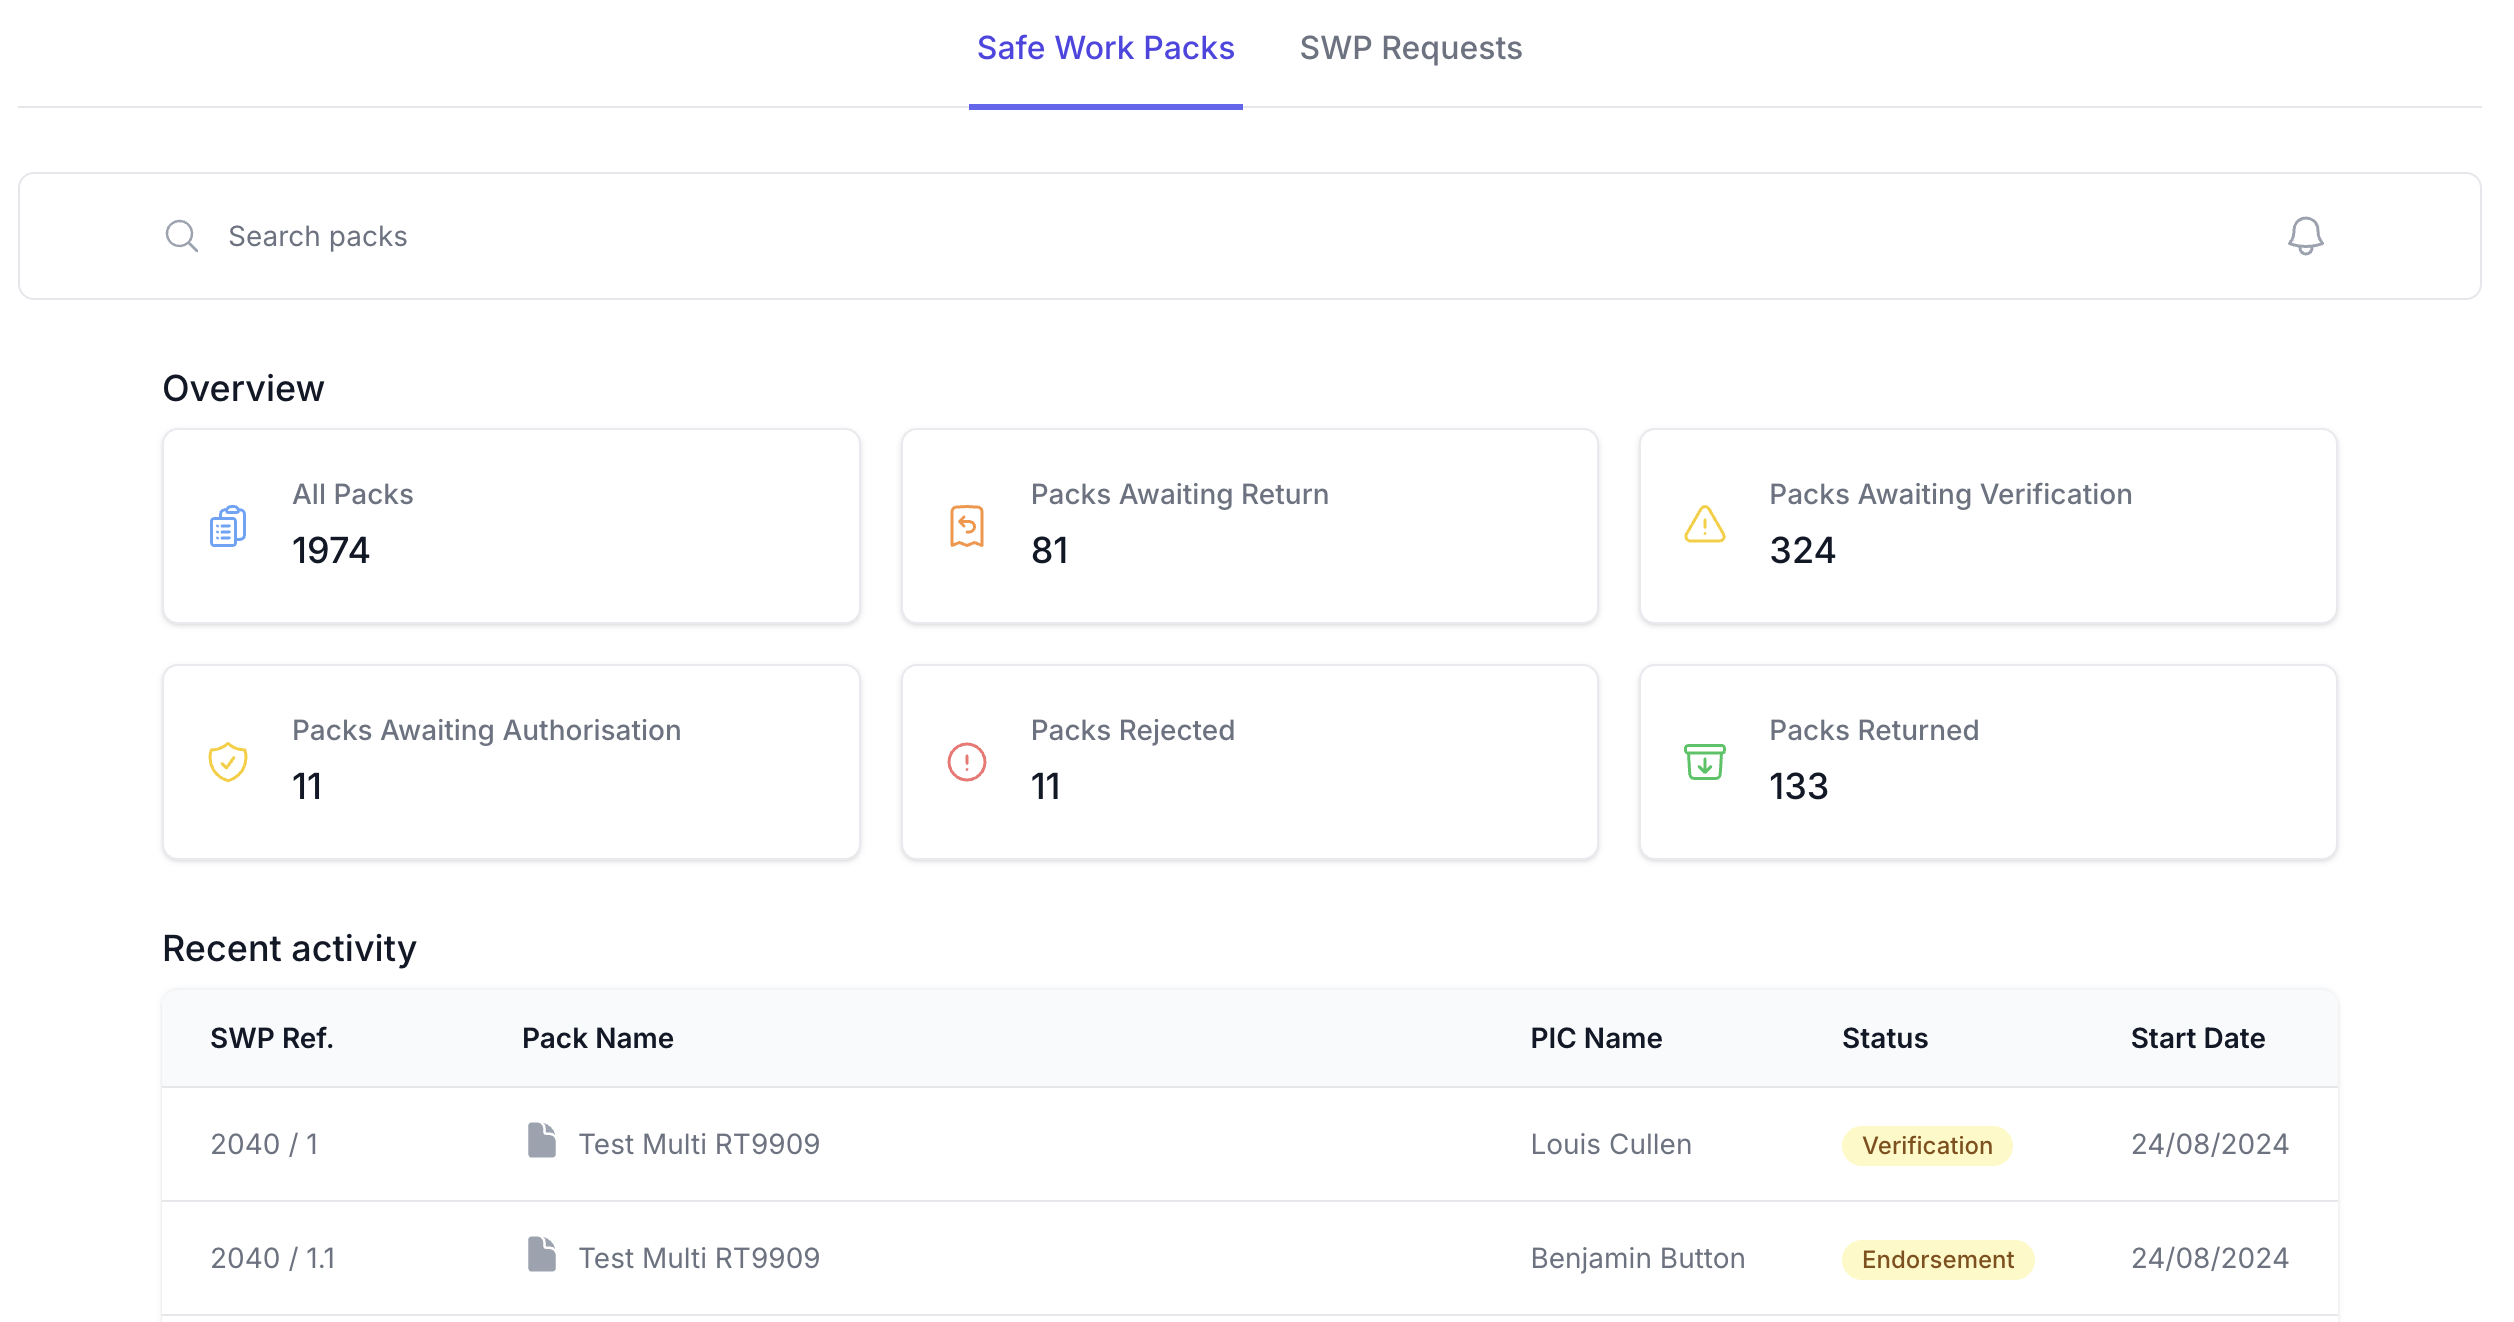Click the Verification status badge
The height and width of the screenshot is (1322, 2514).
coord(1926,1145)
